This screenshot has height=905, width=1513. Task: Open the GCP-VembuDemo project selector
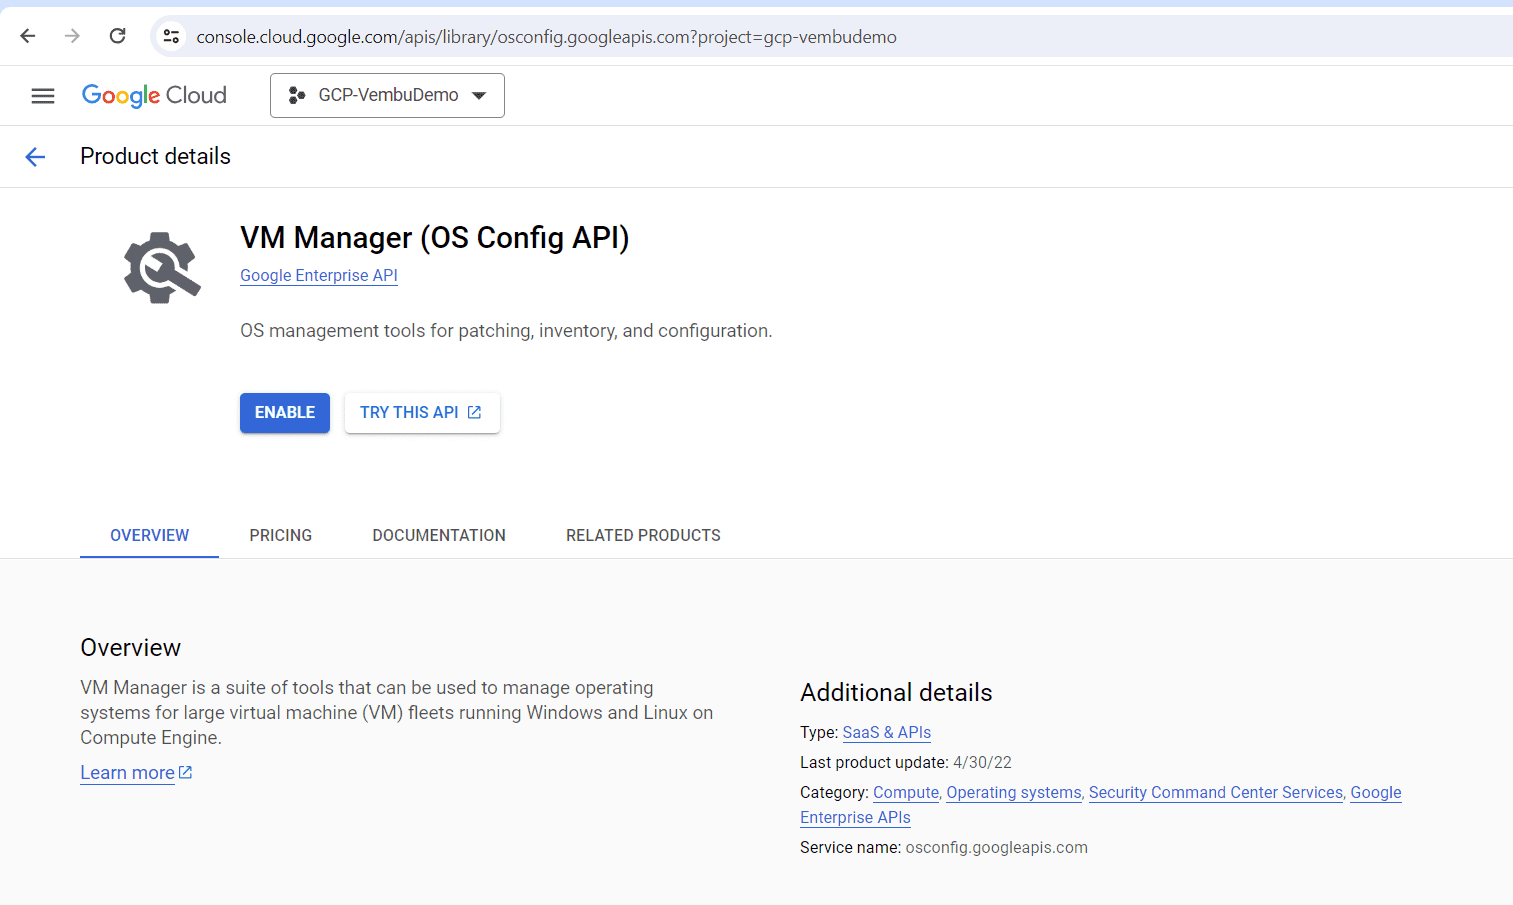[x=387, y=95]
